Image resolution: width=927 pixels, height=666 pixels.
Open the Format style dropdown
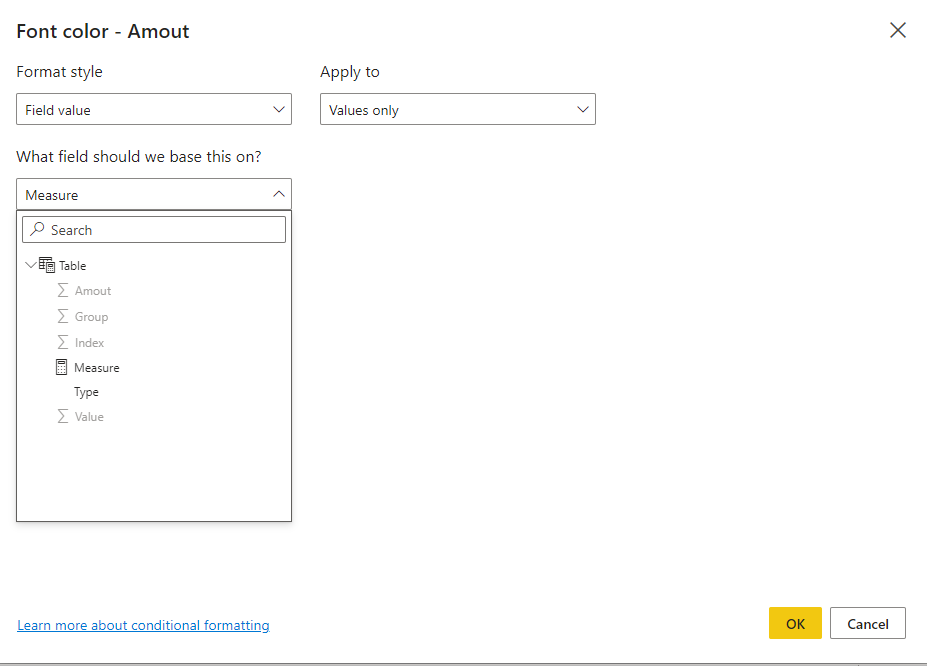pos(154,109)
